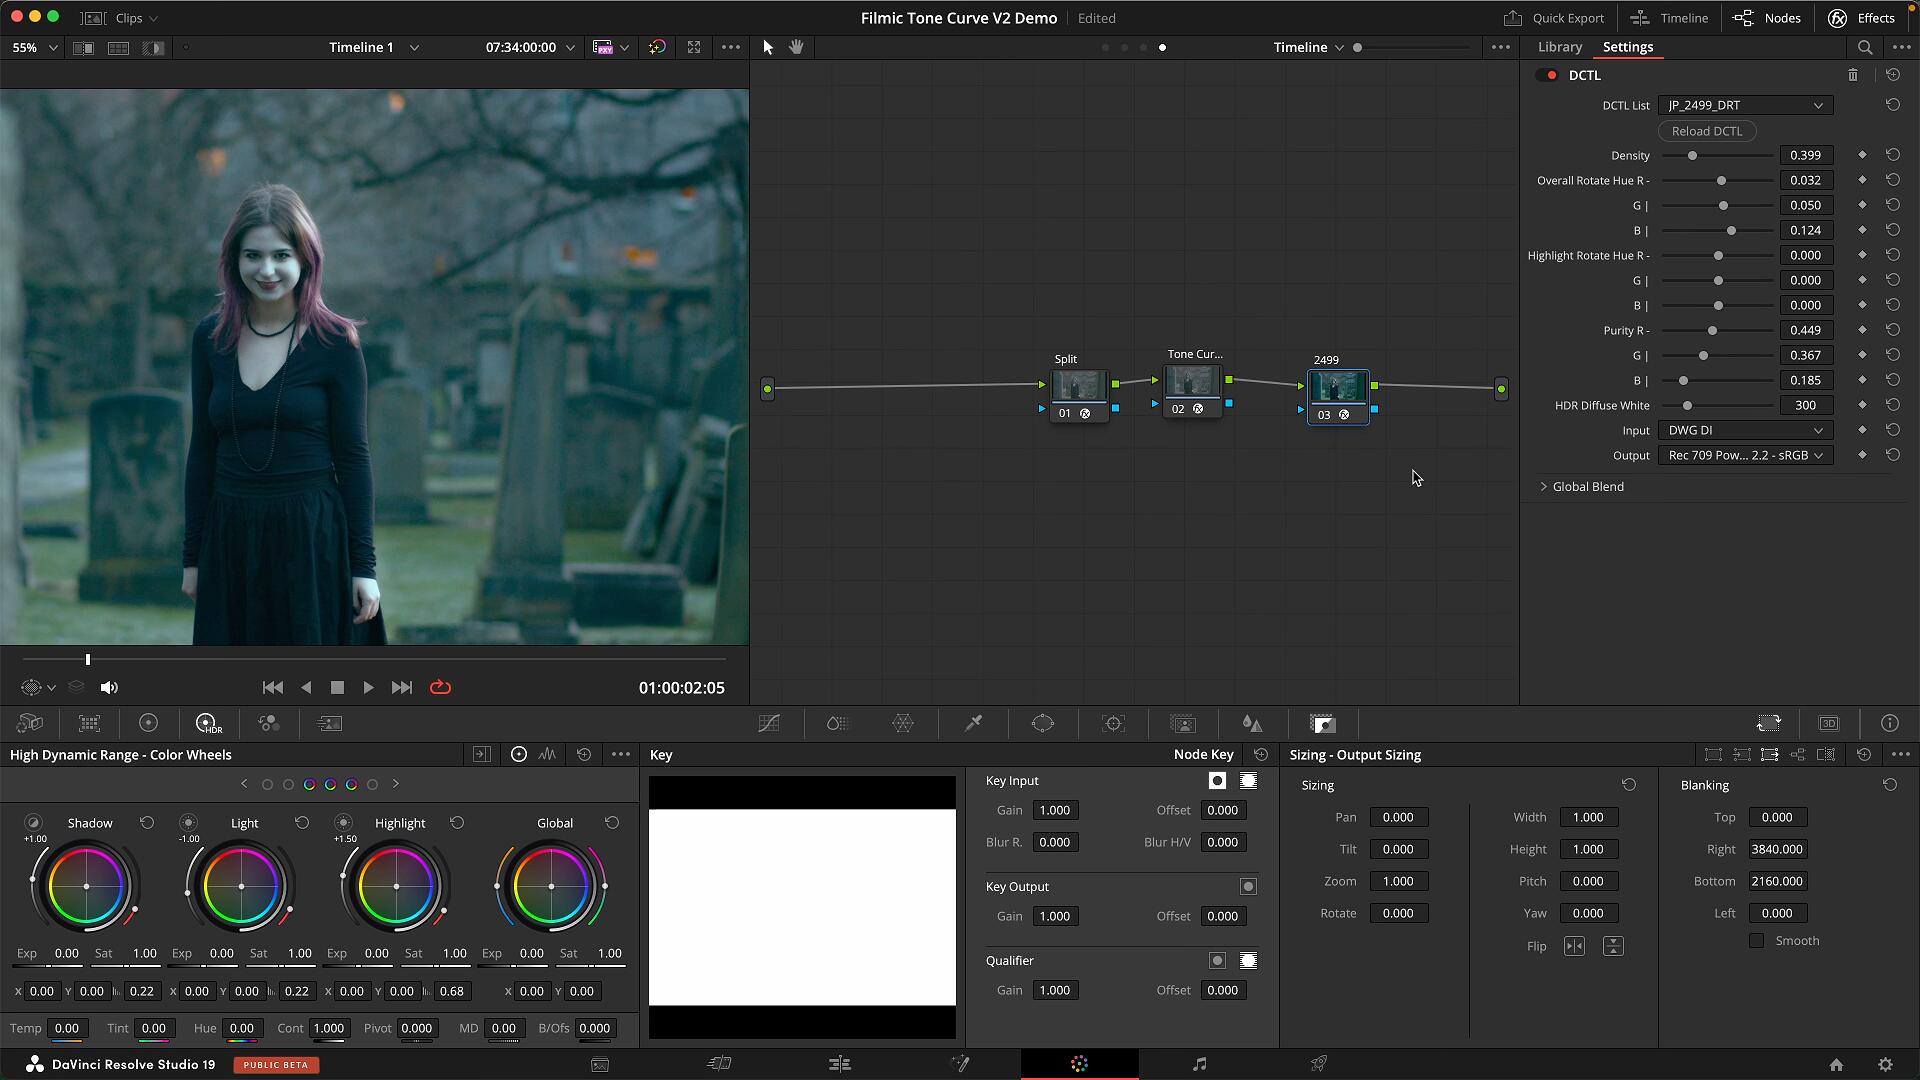Switch to the Library tab

point(1559,47)
